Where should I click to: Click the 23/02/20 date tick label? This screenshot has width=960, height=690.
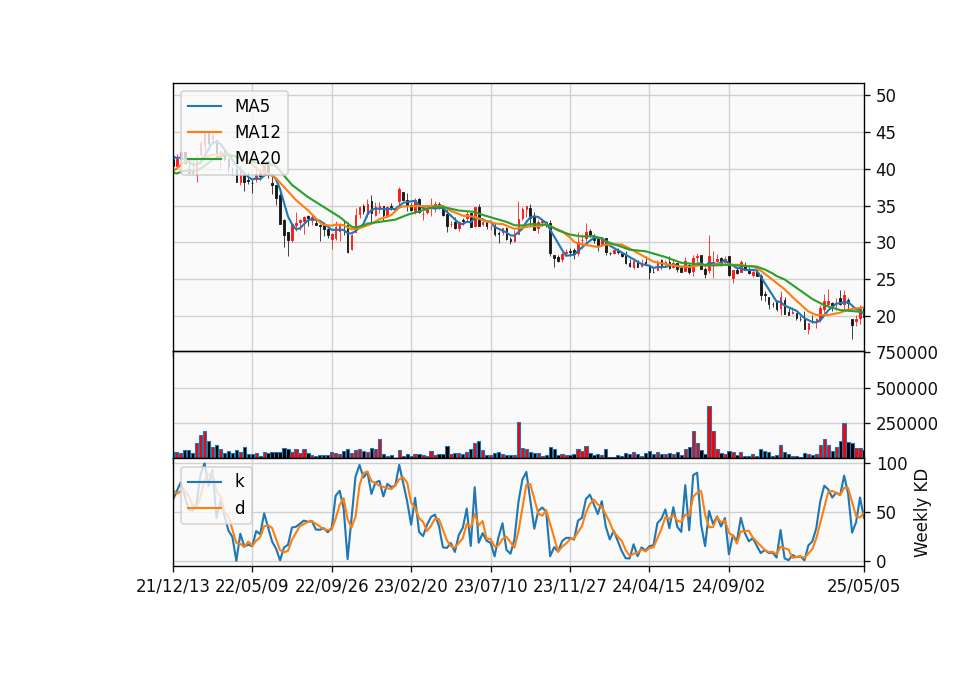click(411, 586)
